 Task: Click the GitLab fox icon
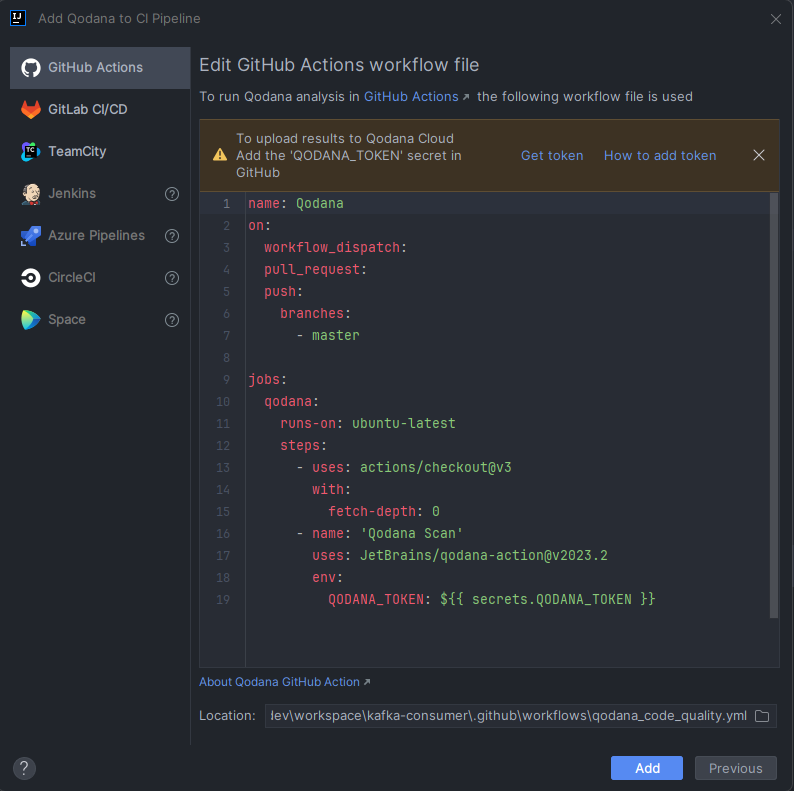coord(31,109)
